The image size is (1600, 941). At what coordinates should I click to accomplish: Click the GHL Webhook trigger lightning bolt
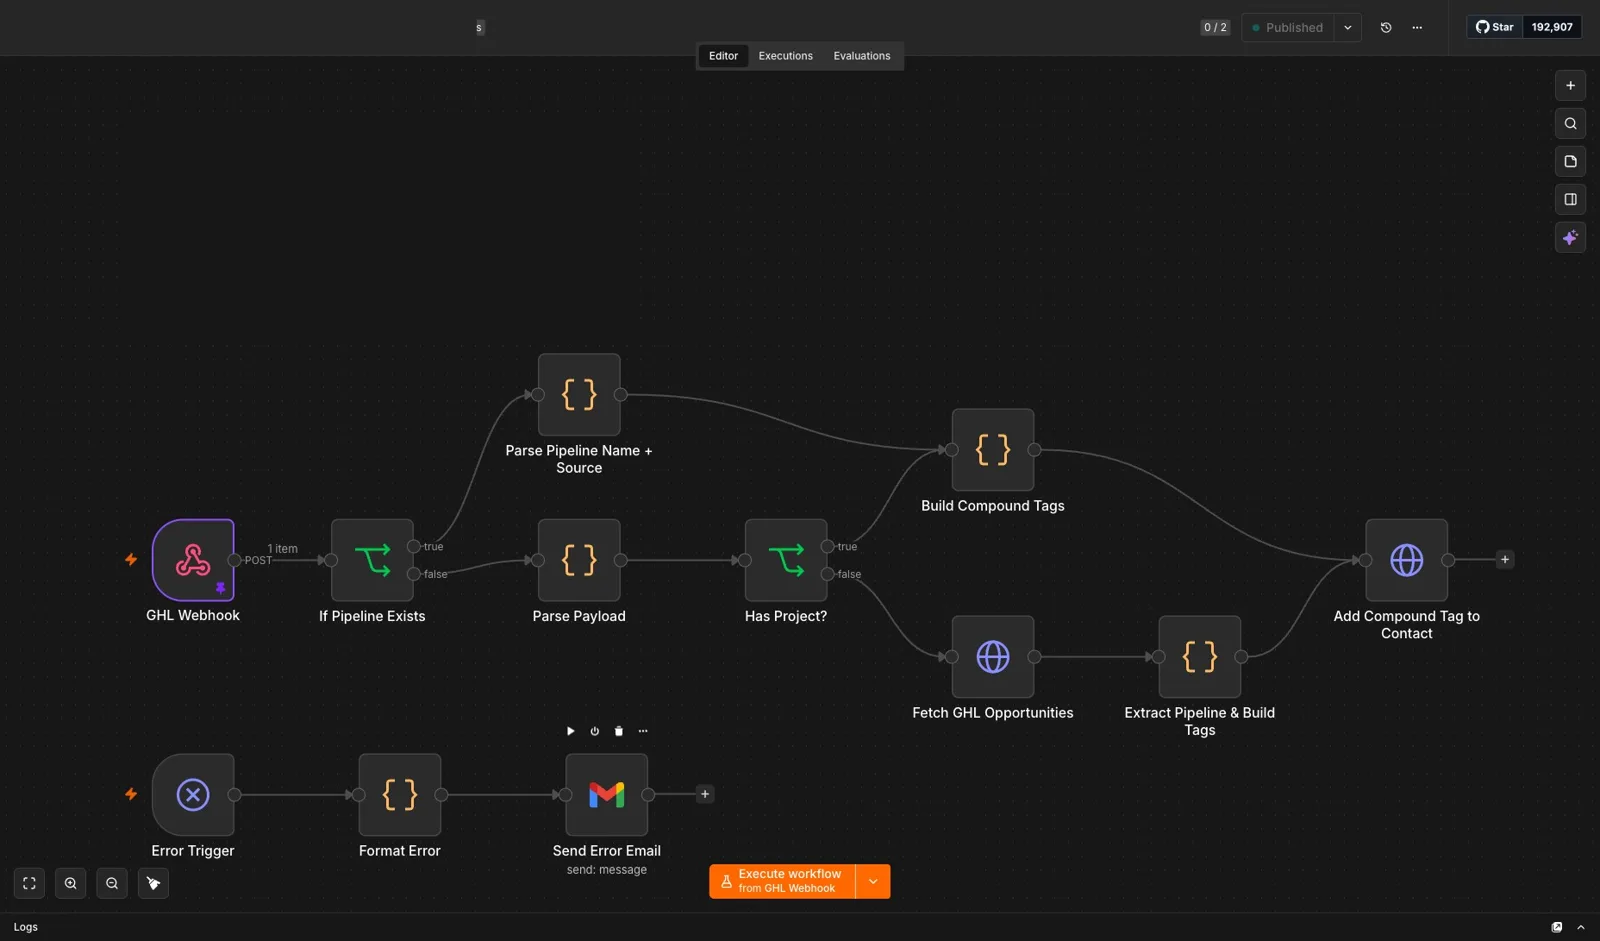coord(131,559)
